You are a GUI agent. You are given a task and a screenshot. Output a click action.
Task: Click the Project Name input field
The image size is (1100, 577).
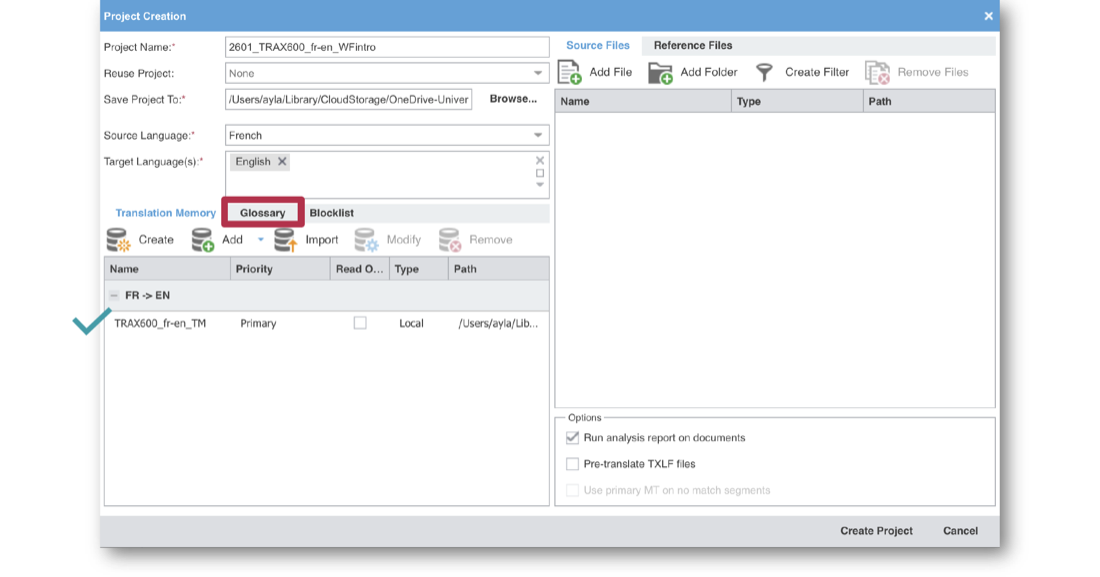point(387,47)
